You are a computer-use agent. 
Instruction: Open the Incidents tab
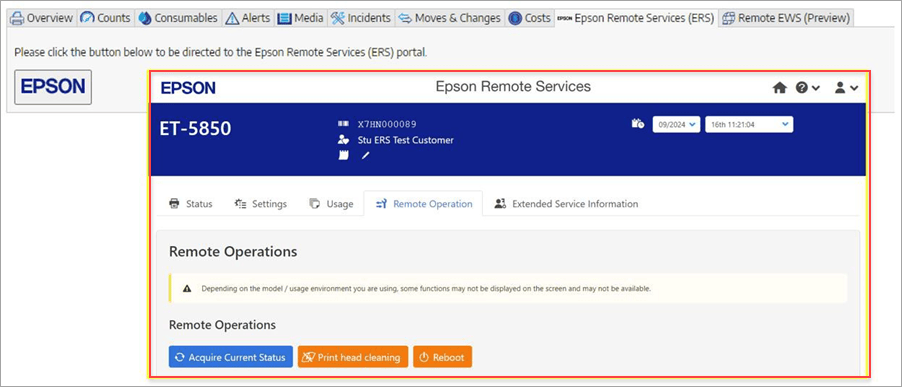pyautogui.click(x=361, y=18)
